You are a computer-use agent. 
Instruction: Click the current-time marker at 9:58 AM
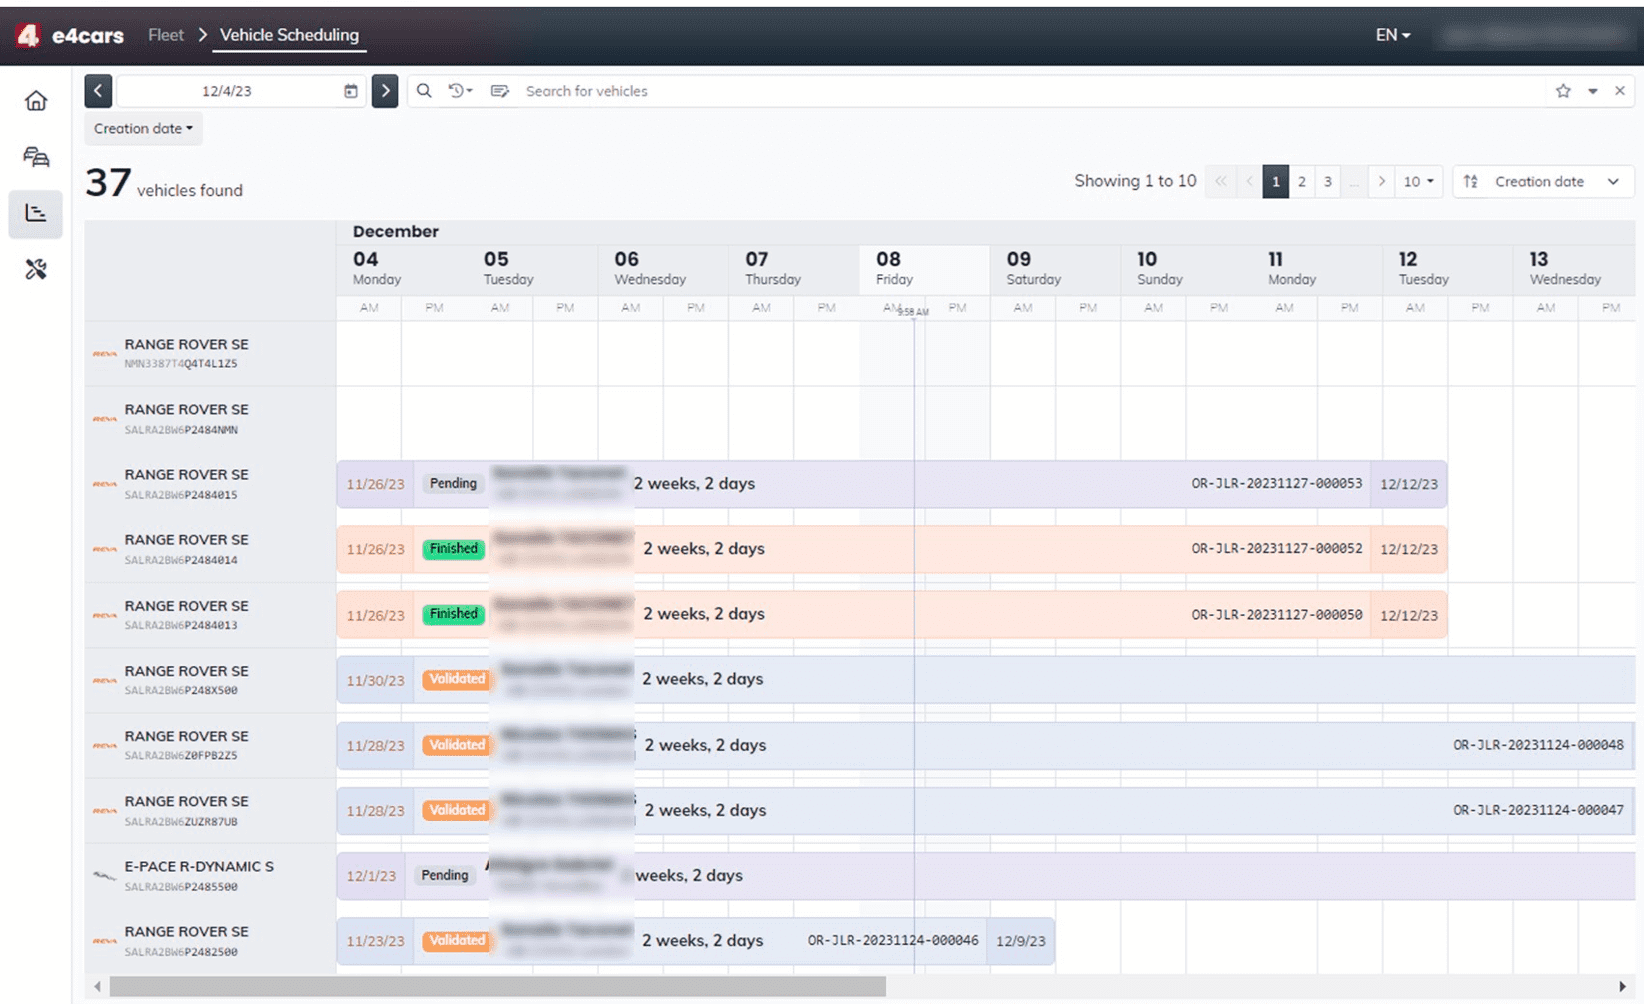point(914,312)
